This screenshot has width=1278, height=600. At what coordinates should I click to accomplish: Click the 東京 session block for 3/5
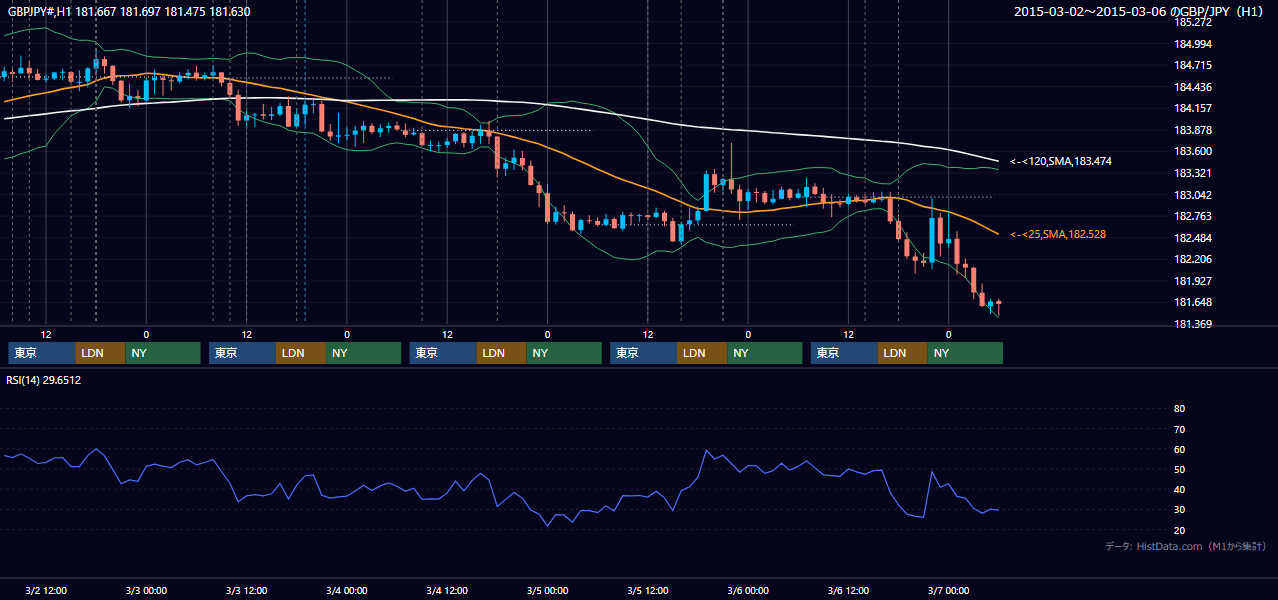[644, 353]
